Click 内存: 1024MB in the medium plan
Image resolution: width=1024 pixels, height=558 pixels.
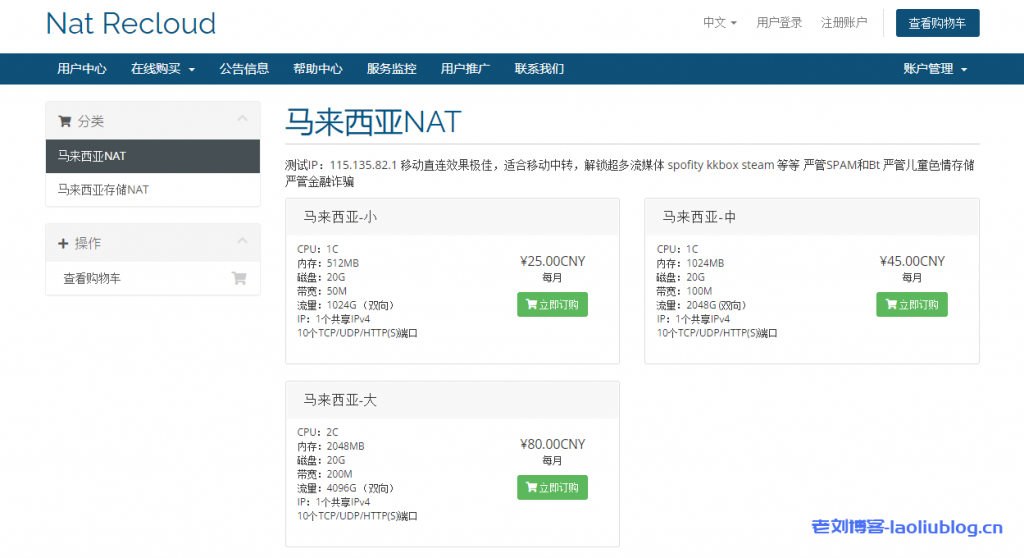(x=690, y=263)
